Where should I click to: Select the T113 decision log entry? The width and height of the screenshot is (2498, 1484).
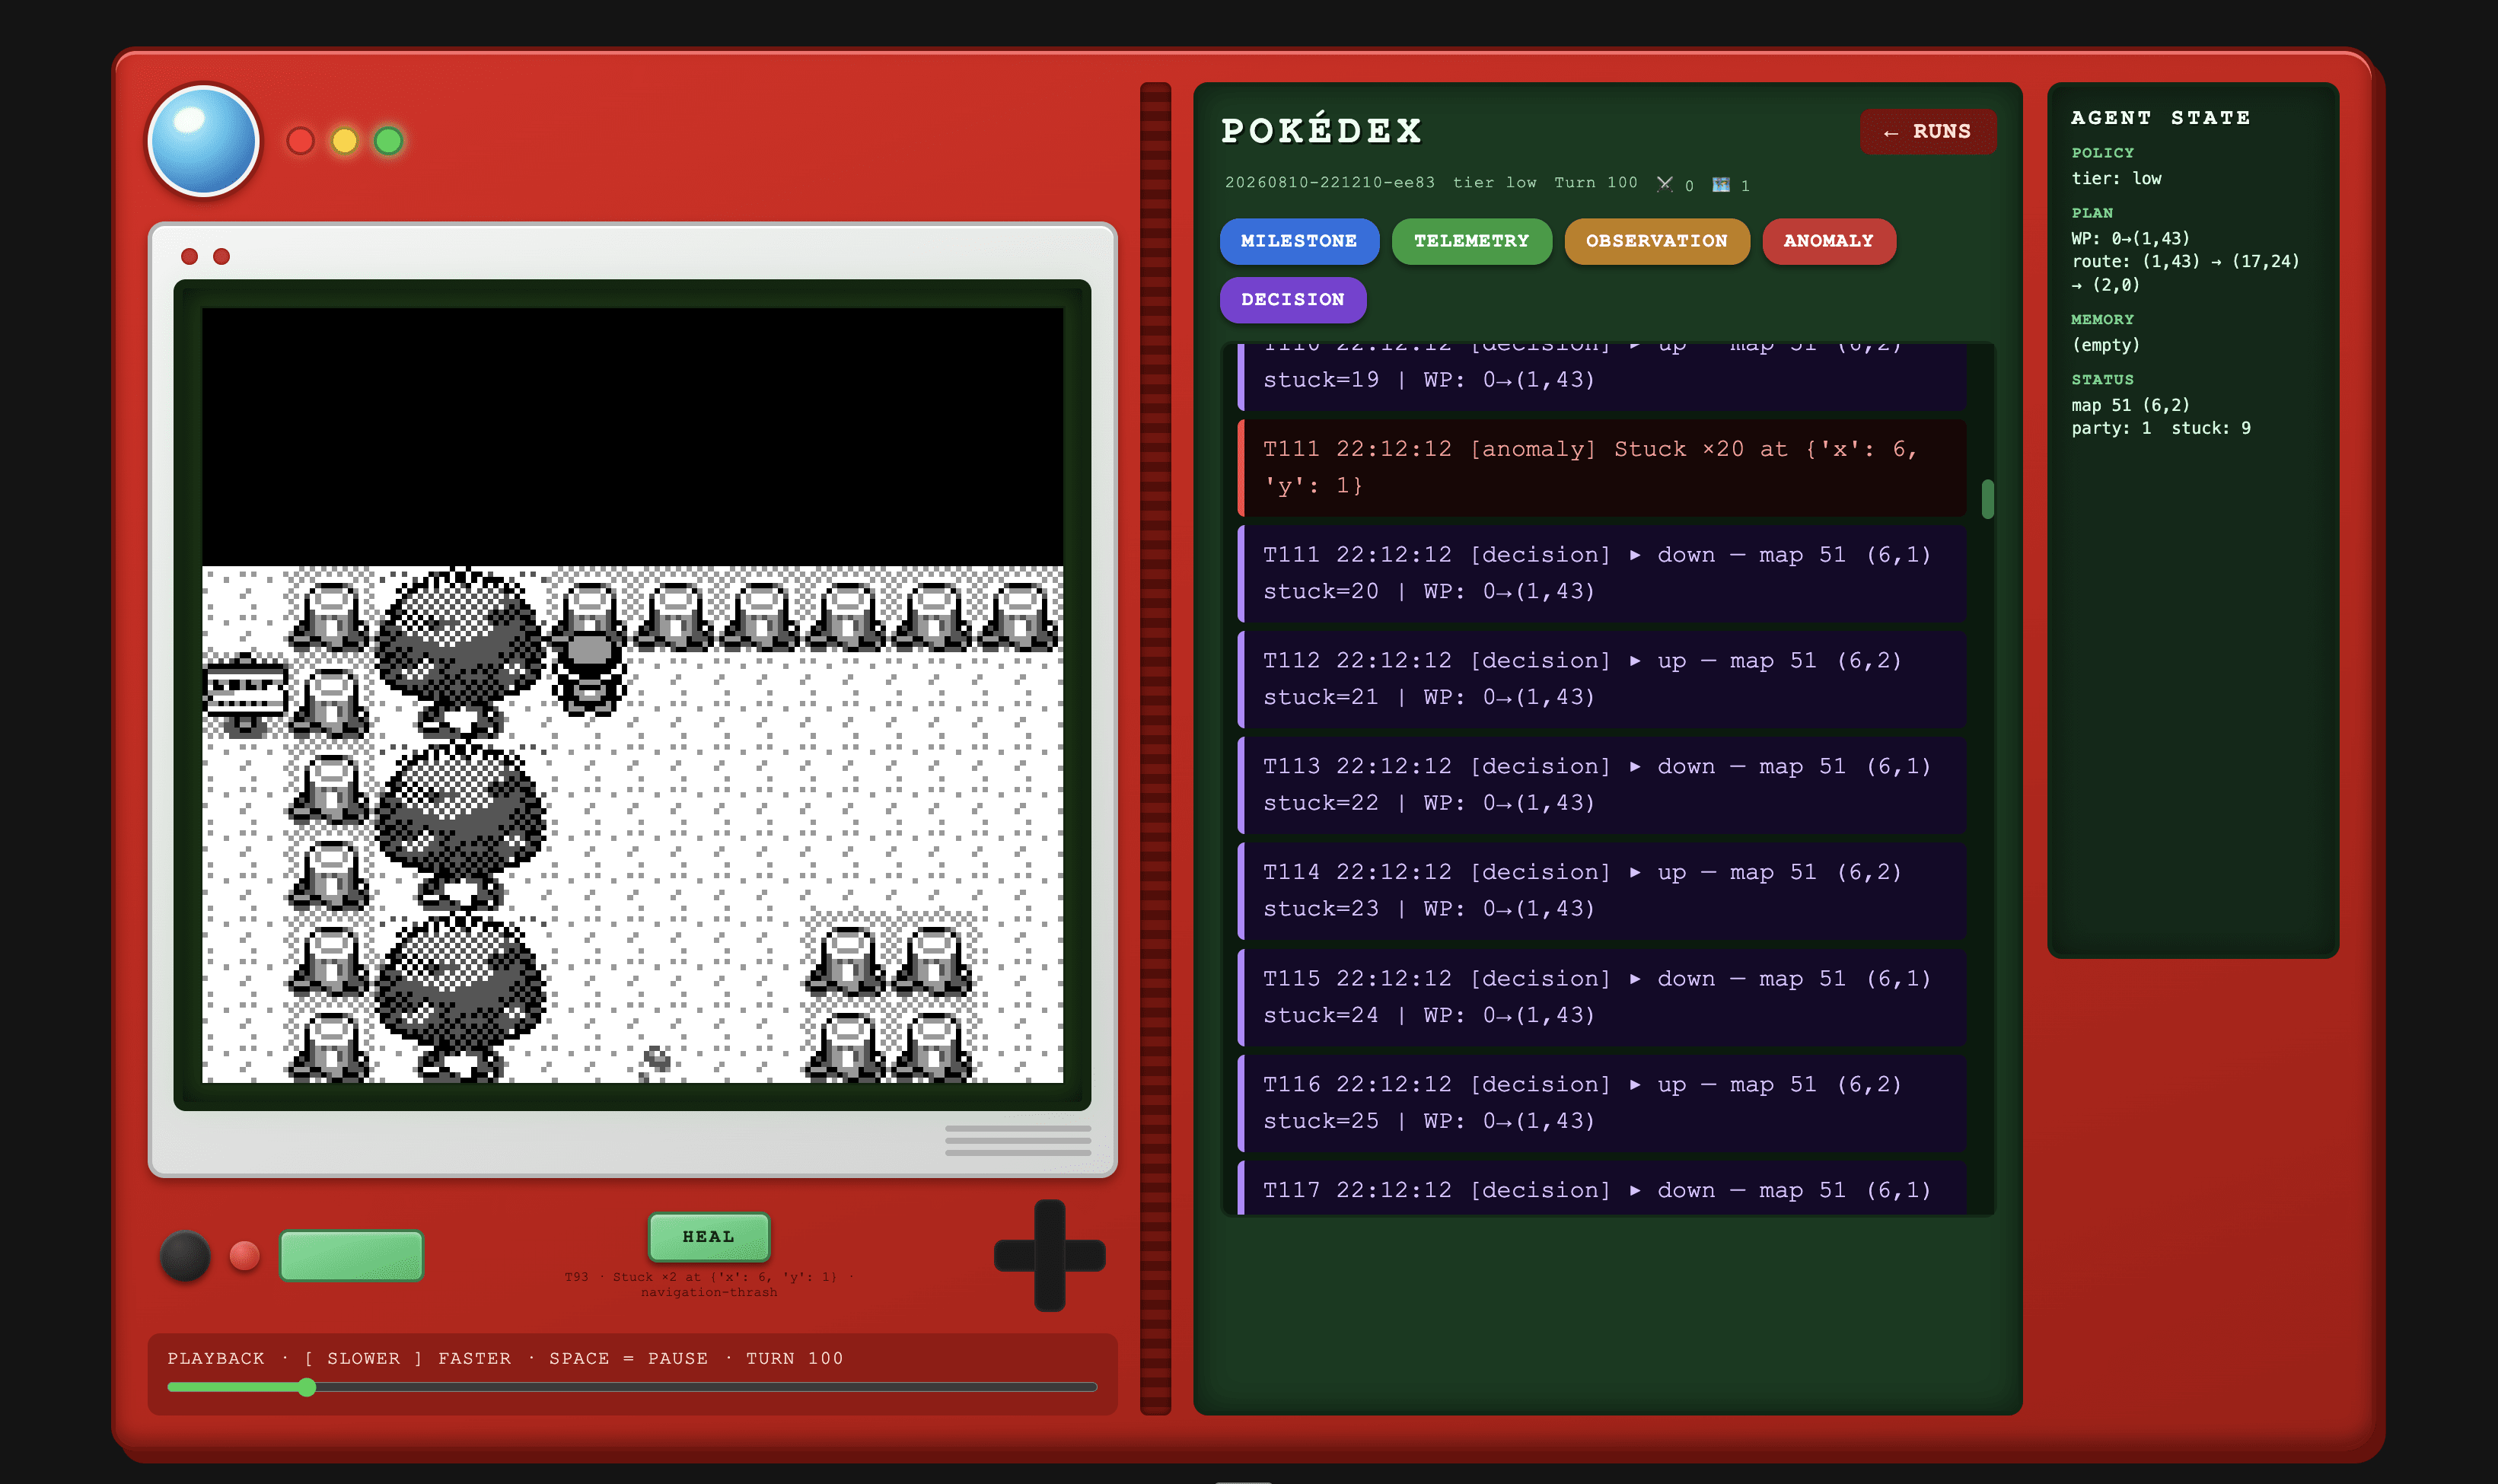(1601, 785)
